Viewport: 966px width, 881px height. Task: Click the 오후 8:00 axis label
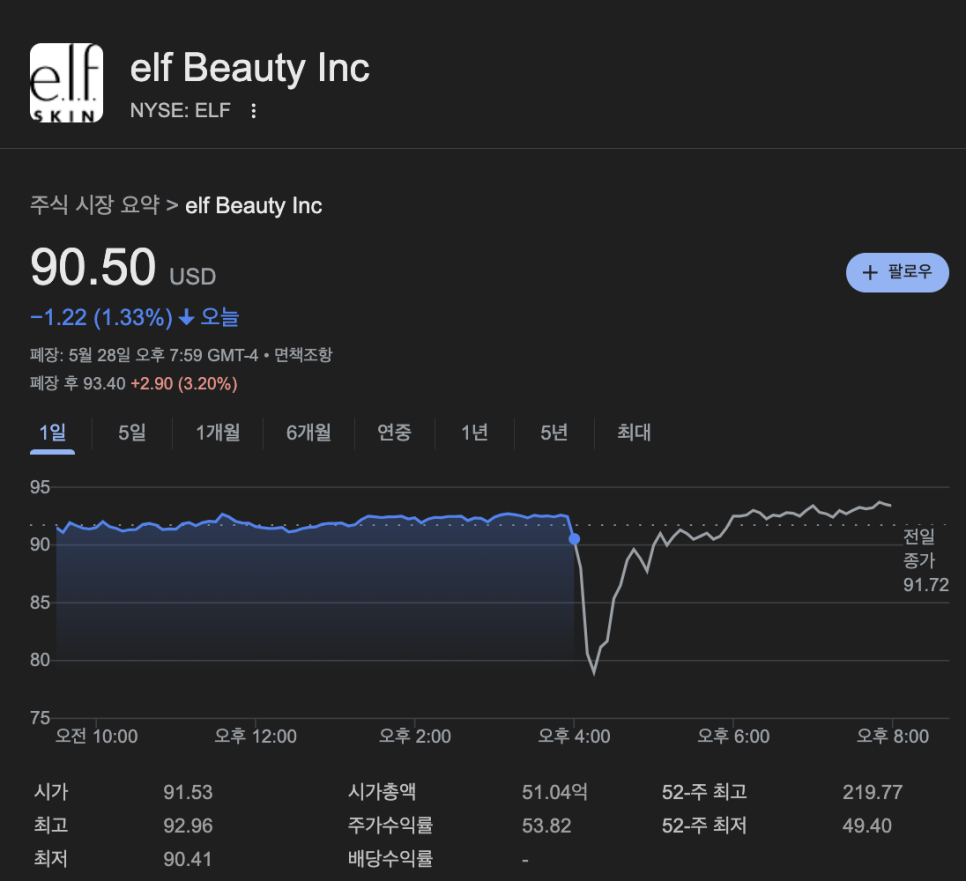893,736
